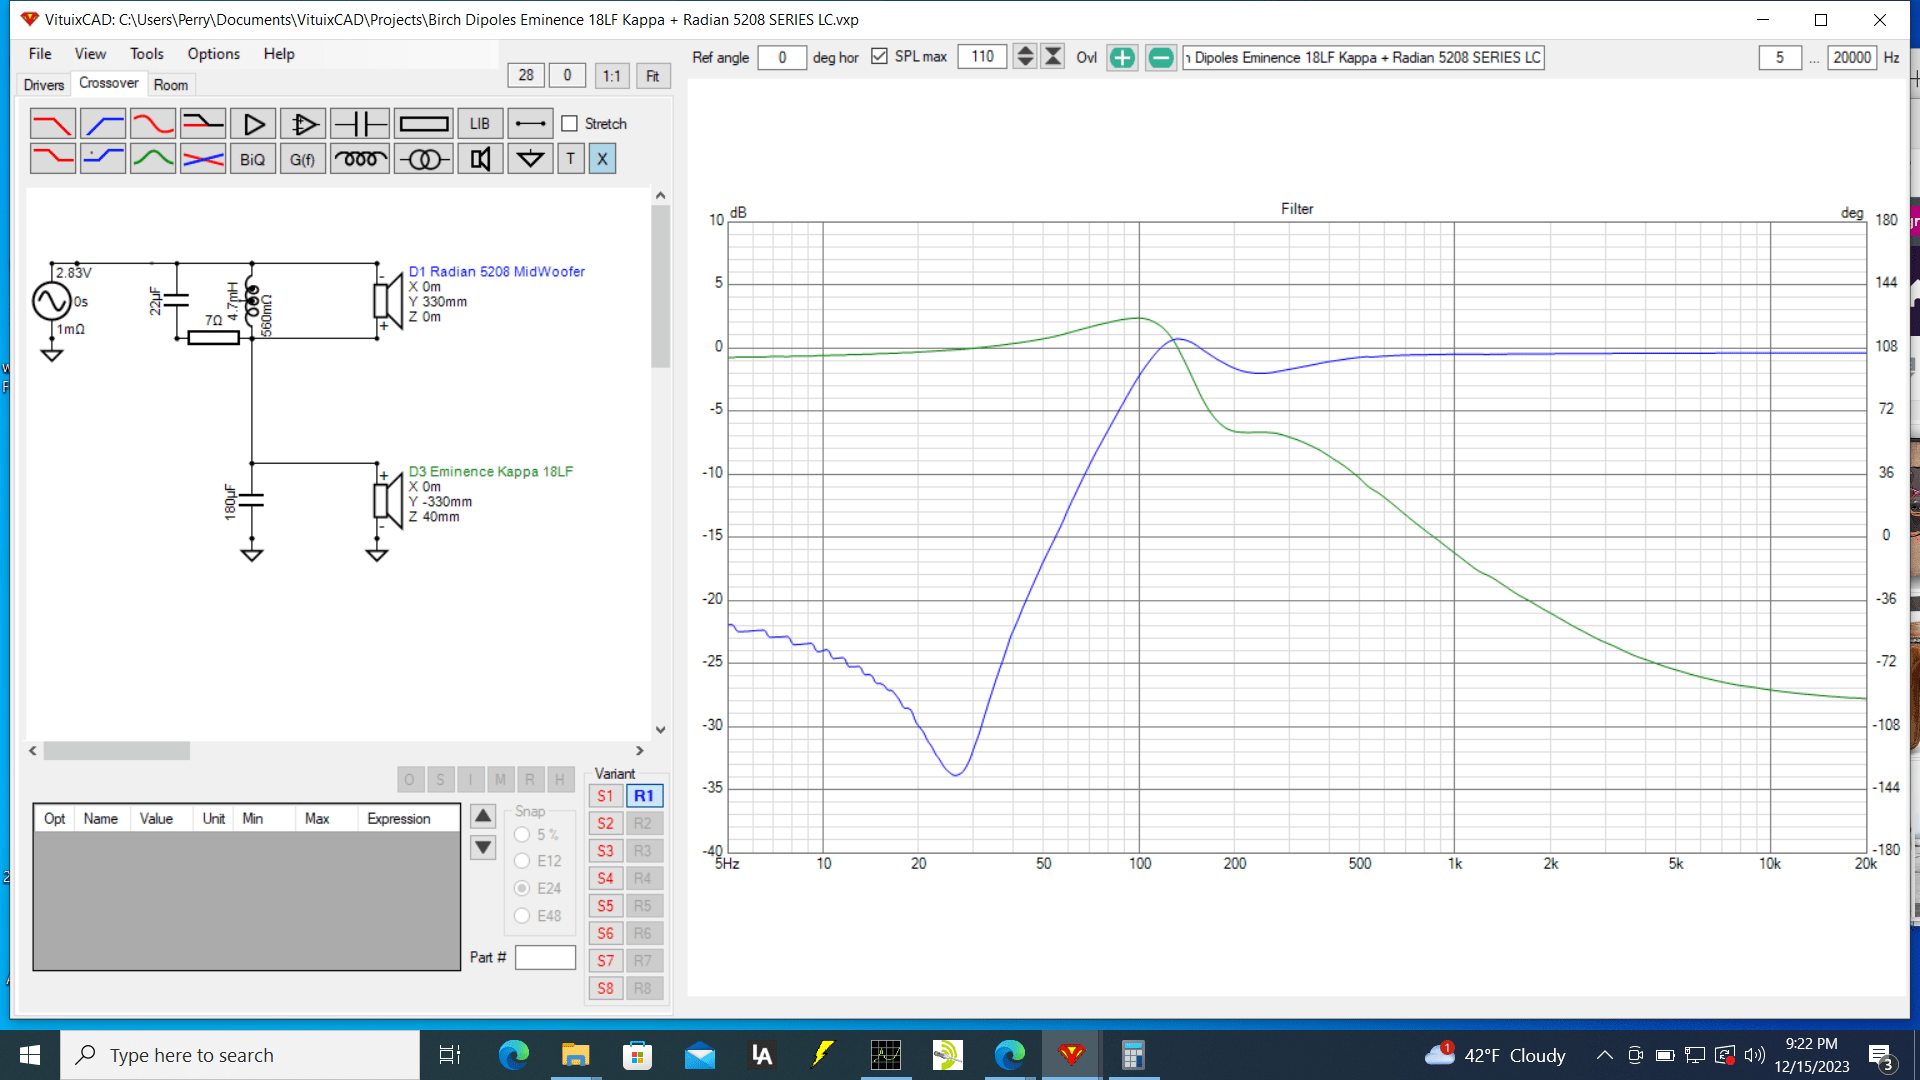Place a capacitor component
1920x1080 pixels.
pyautogui.click(x=360, y=124)
